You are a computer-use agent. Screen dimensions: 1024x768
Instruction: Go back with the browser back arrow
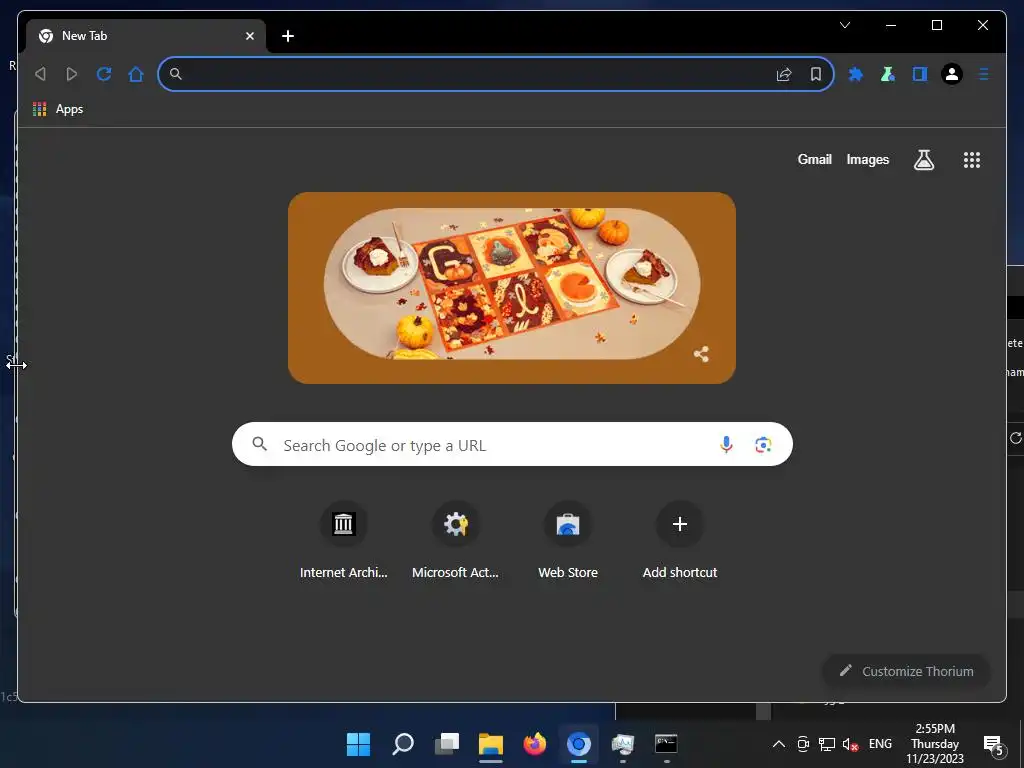coord(40,74)
